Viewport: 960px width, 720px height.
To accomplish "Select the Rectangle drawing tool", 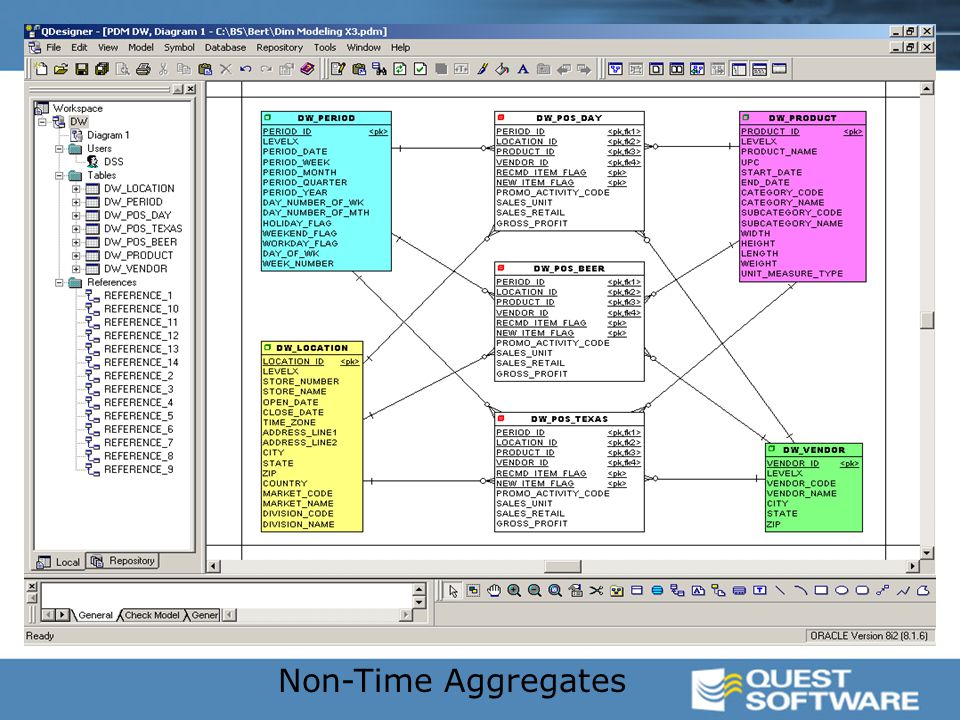I will pyautogui.click(x=821, y=591).
